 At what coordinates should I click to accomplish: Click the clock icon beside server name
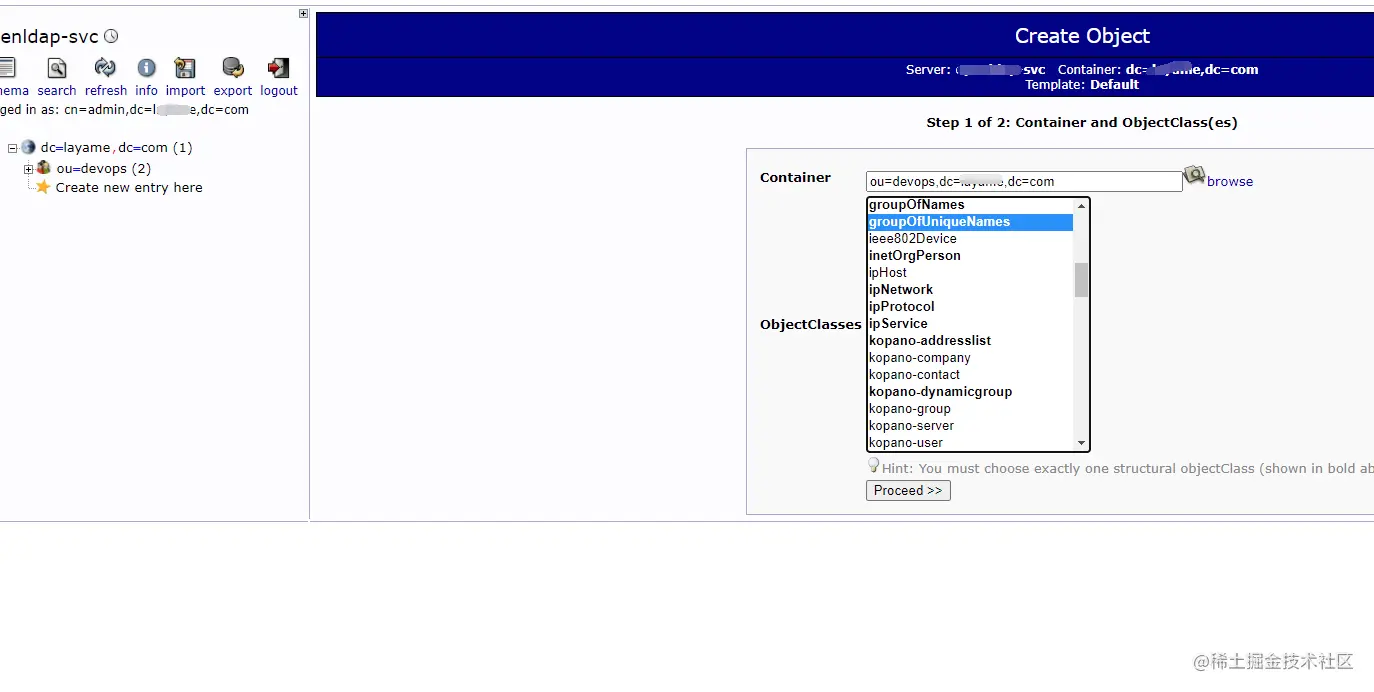pyautogui.click(x=111, y=36)
